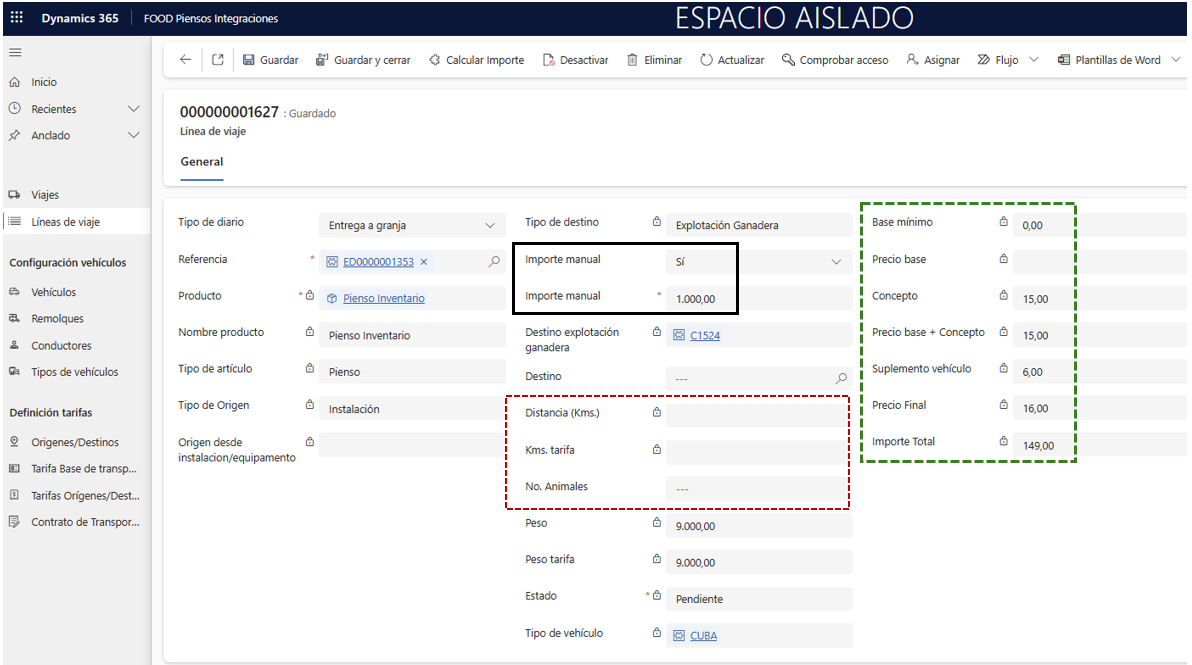The height and width of the screenshot is (665, 1192).
Task: Open the Tipo de diario dropdown
Action: [489, 226]
